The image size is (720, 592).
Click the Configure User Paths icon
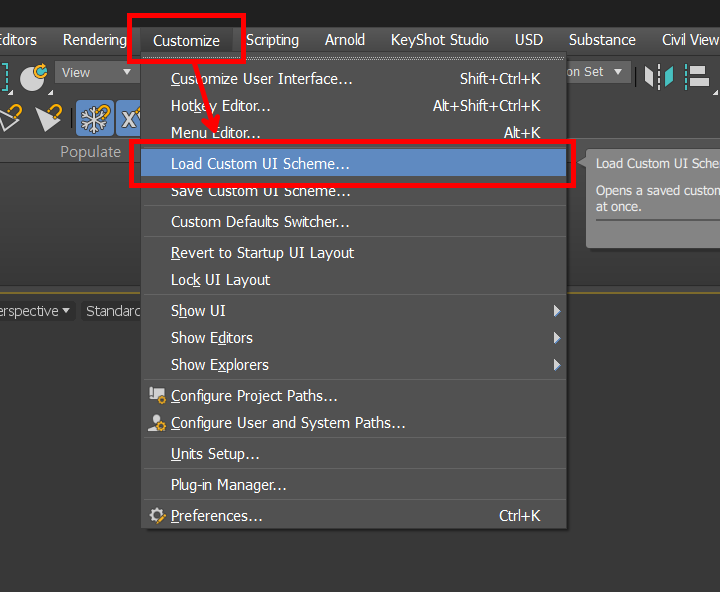[x=157, y=423]
